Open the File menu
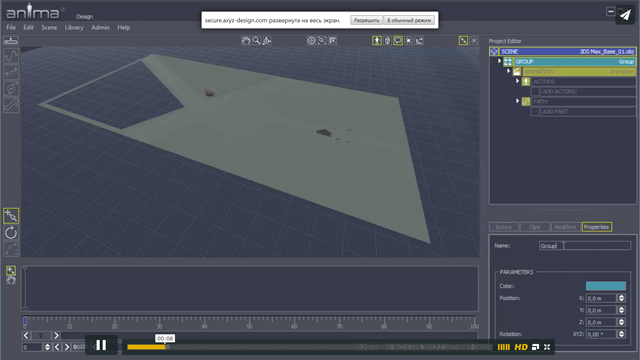Screen dimensions: 640x360 (11, 27)
